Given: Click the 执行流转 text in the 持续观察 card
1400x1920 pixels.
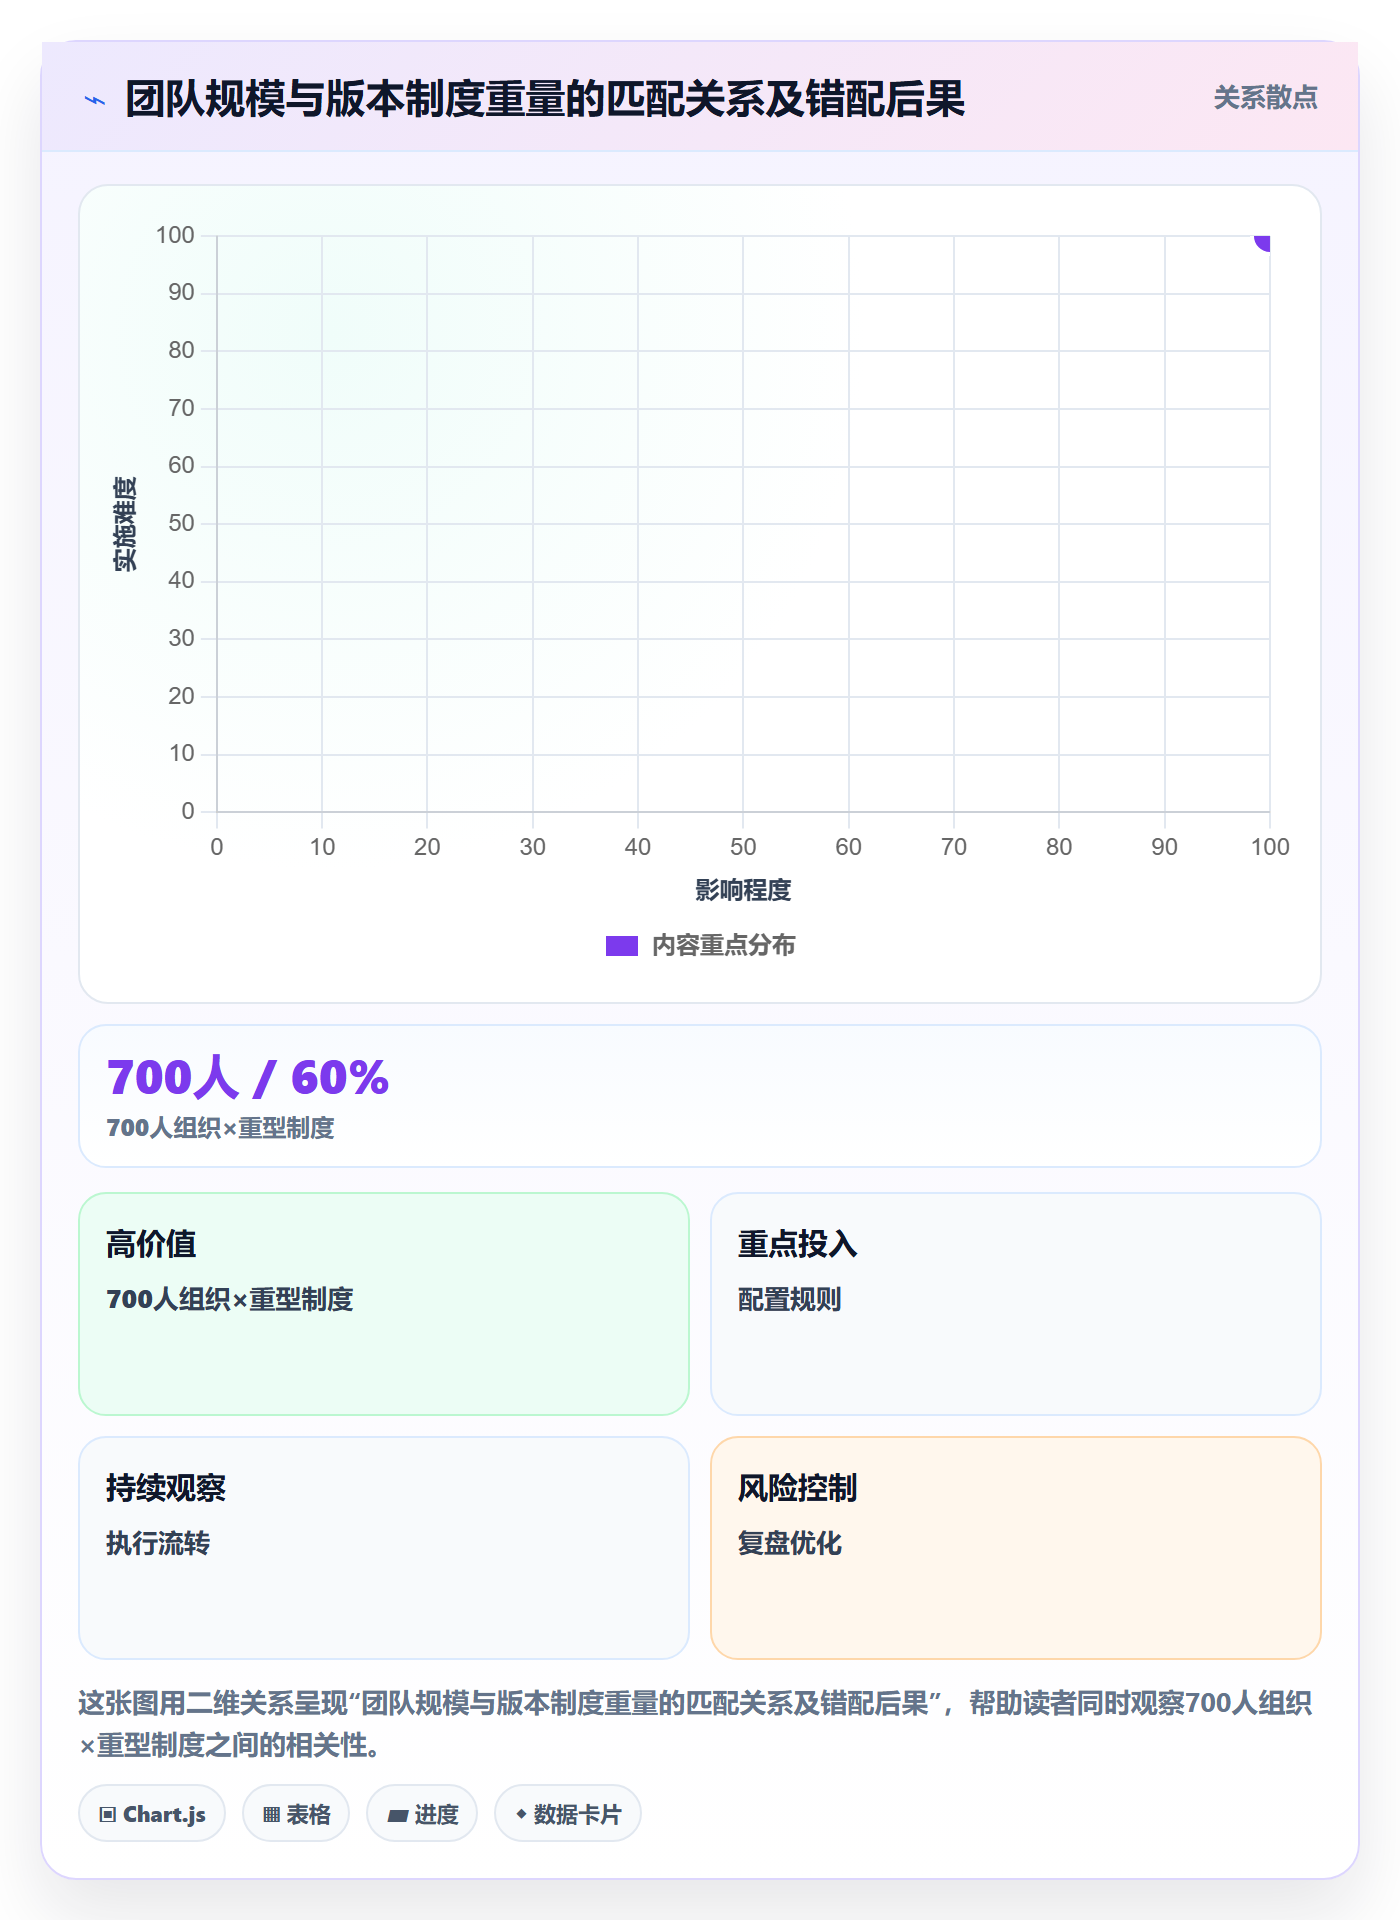Looking at the screenshot, I should pyautogui.click(x=158, y=1543).
